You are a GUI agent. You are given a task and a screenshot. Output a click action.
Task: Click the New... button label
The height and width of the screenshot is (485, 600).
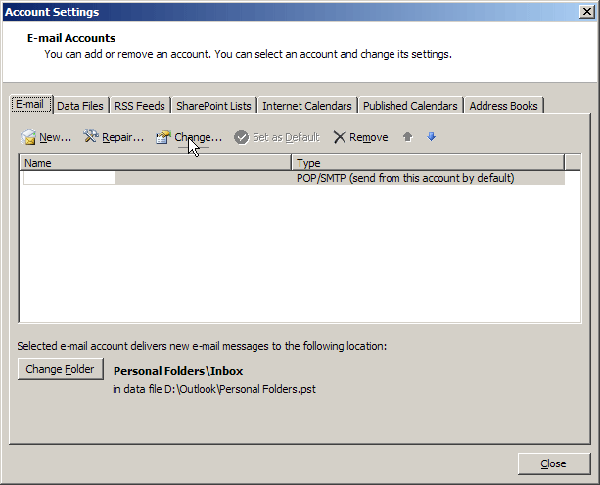(x=55, y=137)
